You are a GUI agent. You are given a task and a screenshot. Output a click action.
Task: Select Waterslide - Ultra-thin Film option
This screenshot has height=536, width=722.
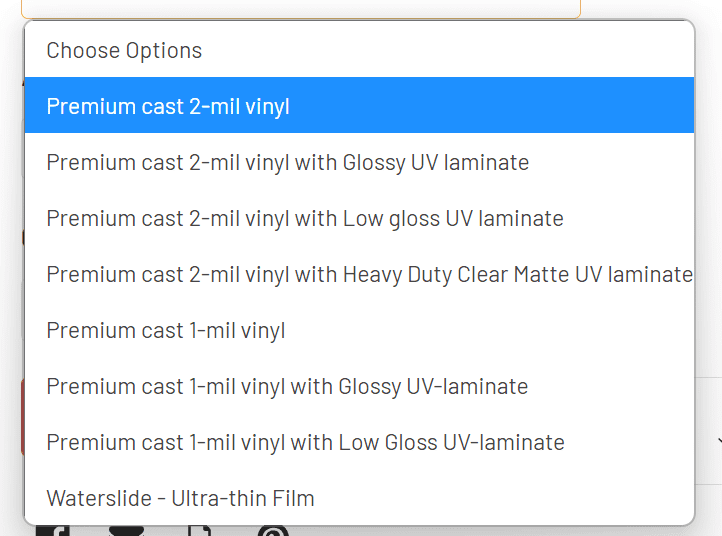180,498
